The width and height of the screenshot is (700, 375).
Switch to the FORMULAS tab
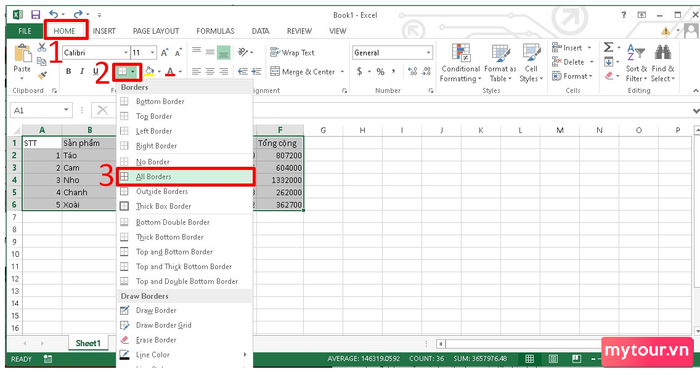(x=215, y=31)
